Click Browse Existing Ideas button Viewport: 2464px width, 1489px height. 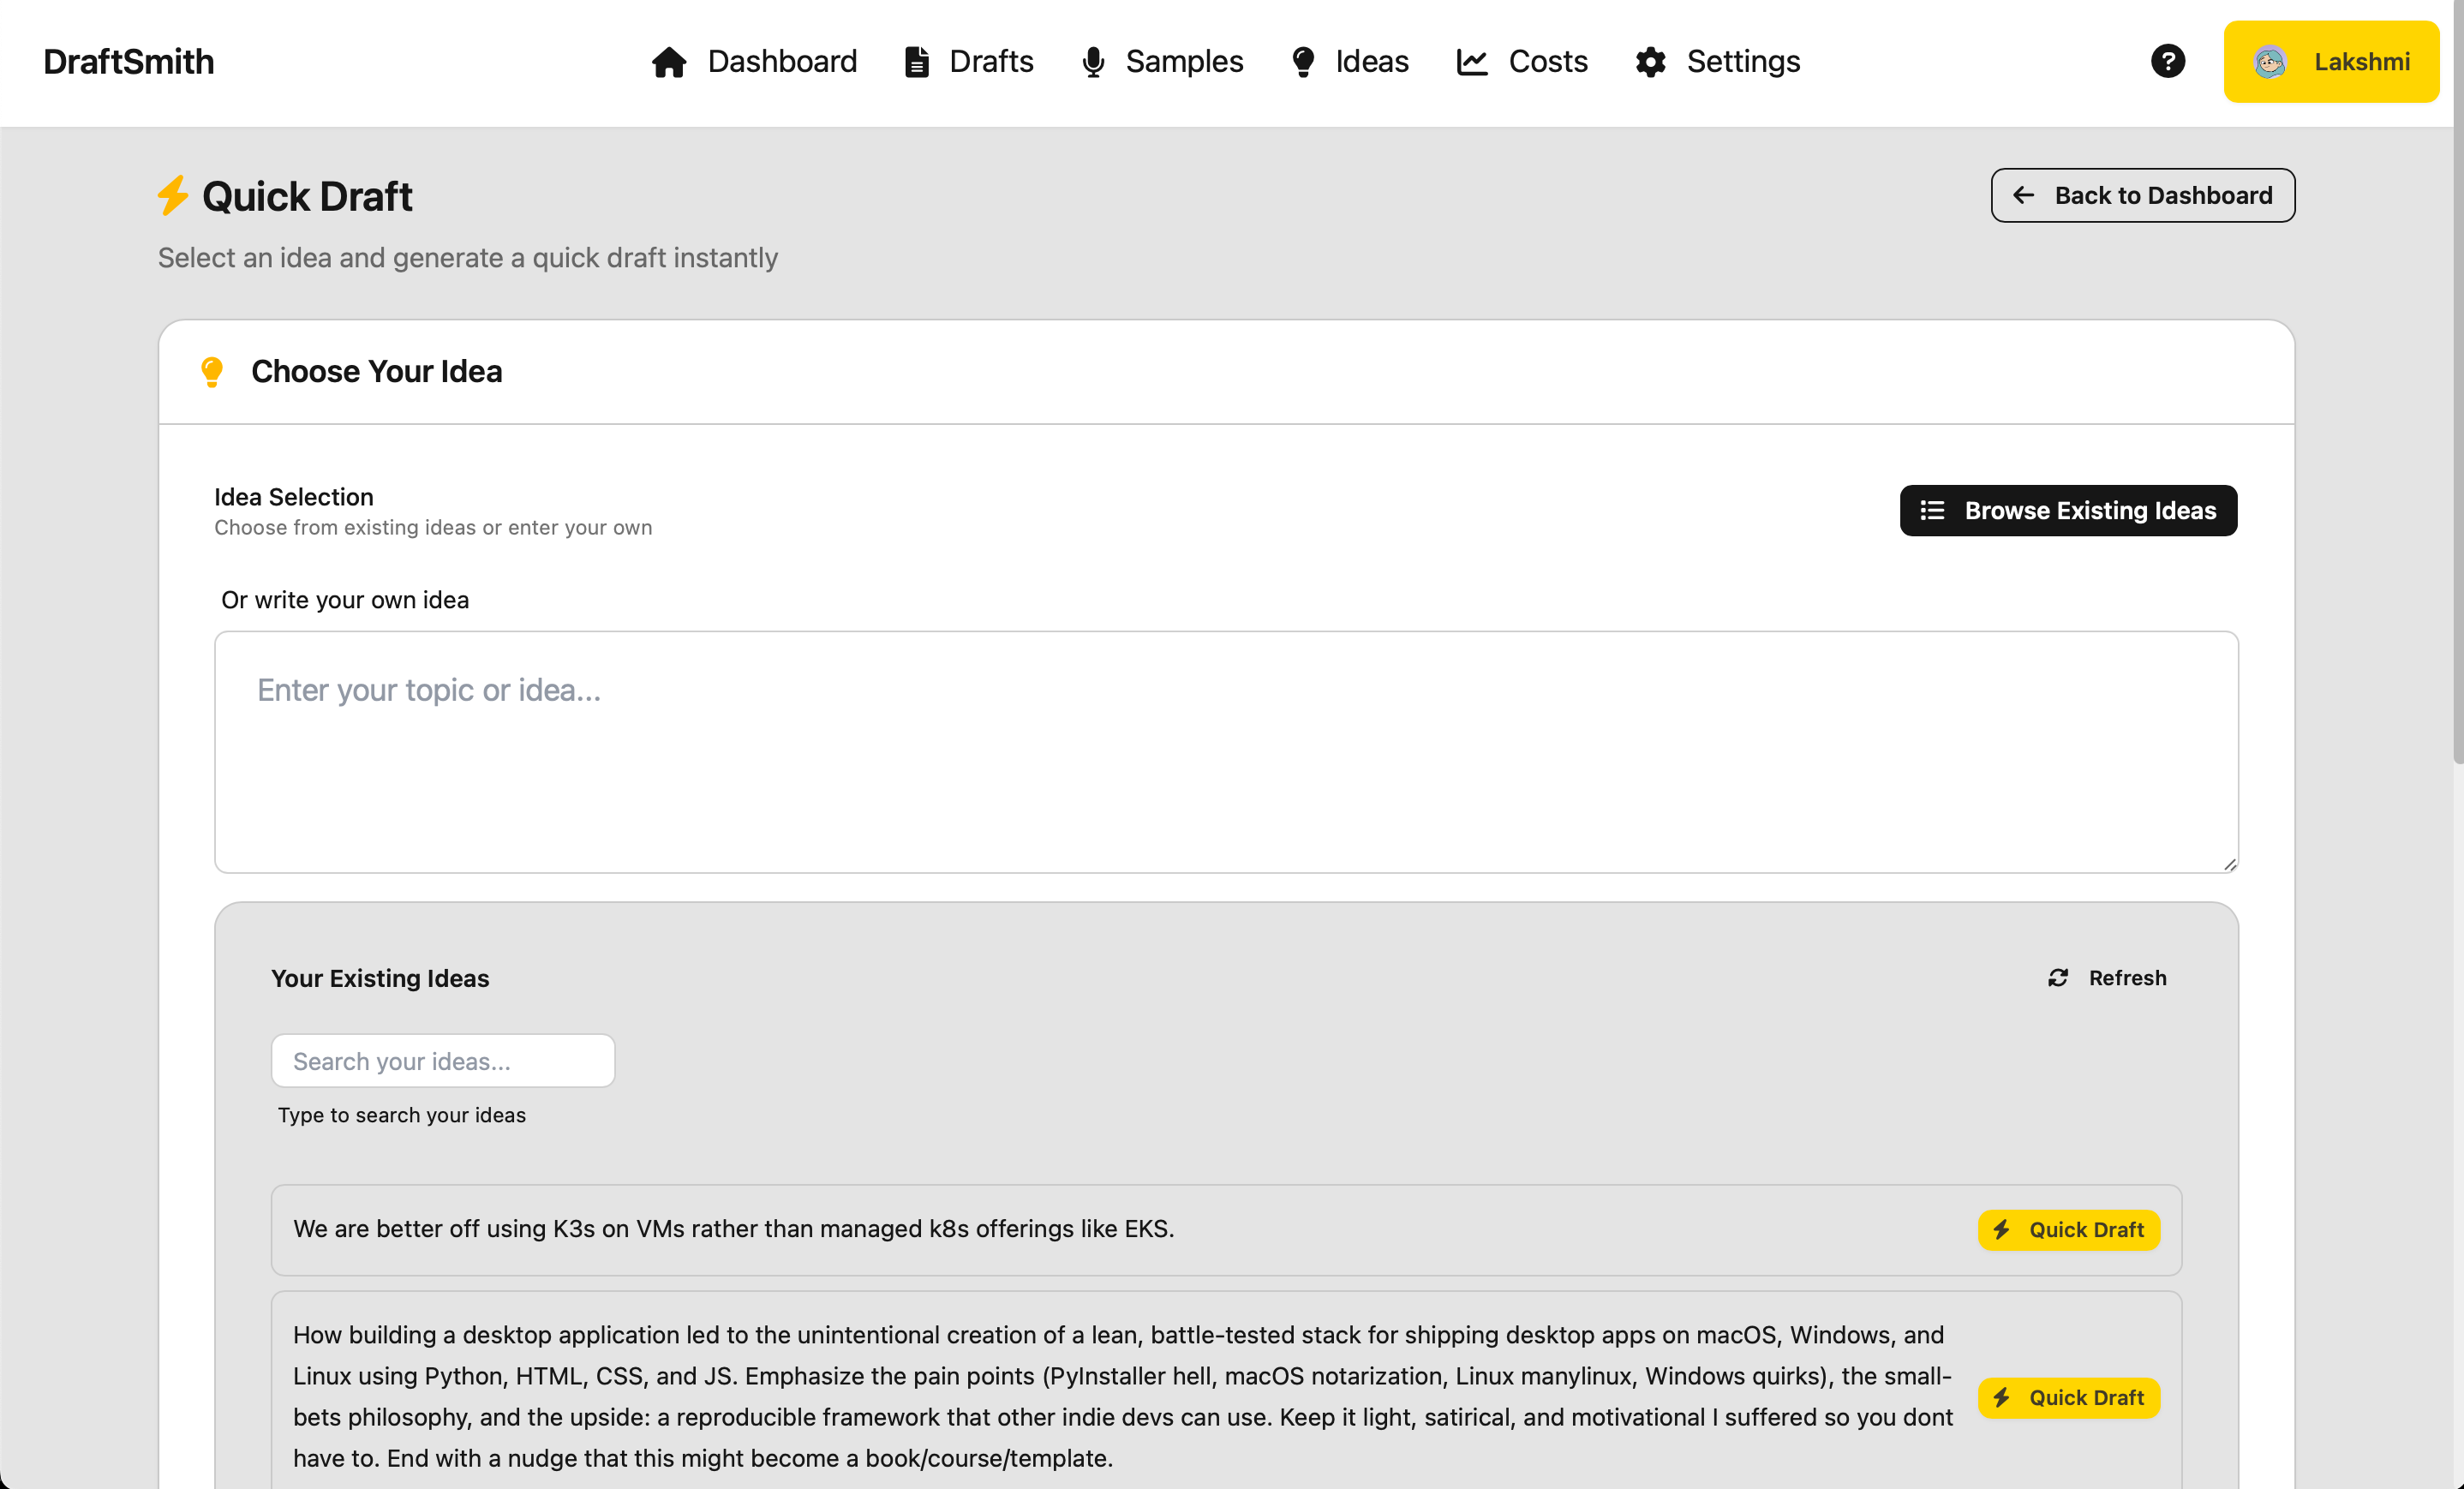pyautogui.click(x=2068, y=511)
